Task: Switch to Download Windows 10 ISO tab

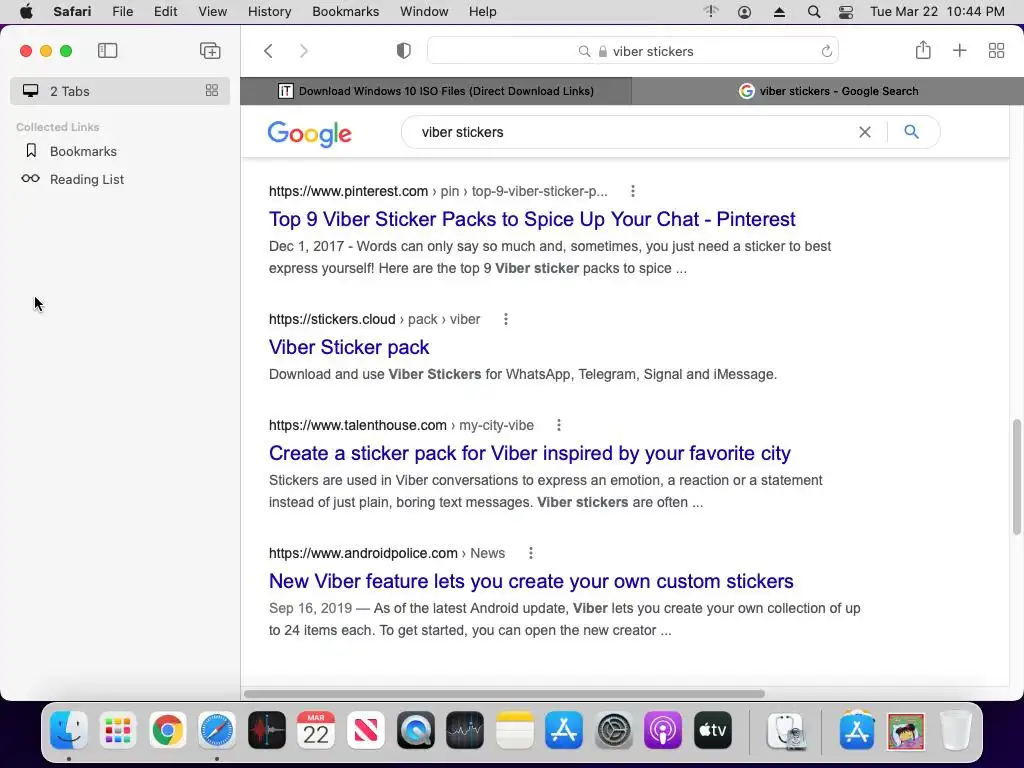Action: [x=436, y=91]
